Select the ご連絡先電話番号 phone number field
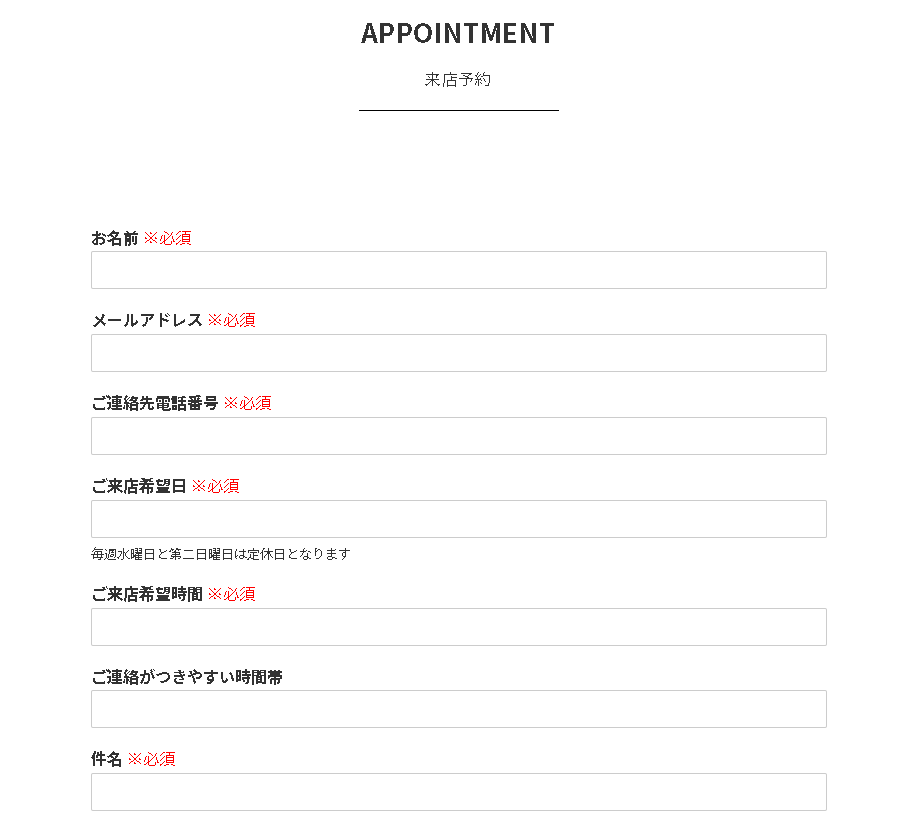This screenshot has height=820, width=906. tap(459, 436)
